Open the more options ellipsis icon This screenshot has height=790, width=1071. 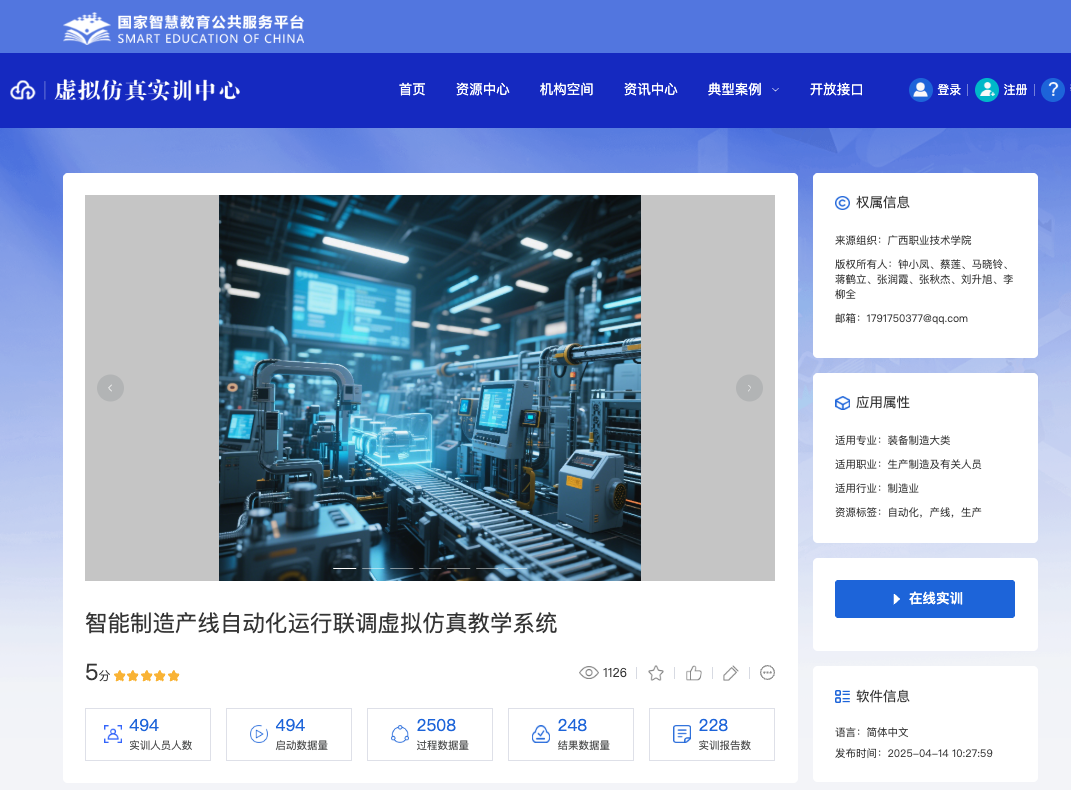coord(768,673)
